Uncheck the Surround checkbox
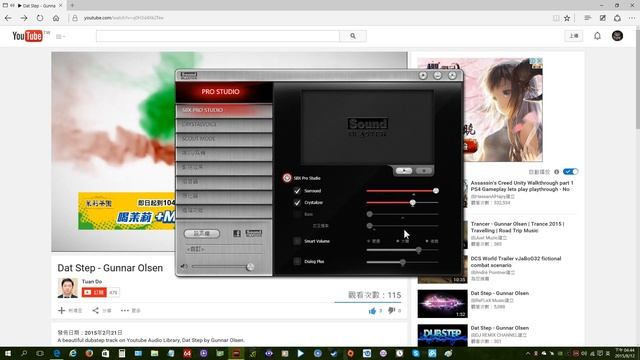This screenshot has height=360, width=640. 297,191
